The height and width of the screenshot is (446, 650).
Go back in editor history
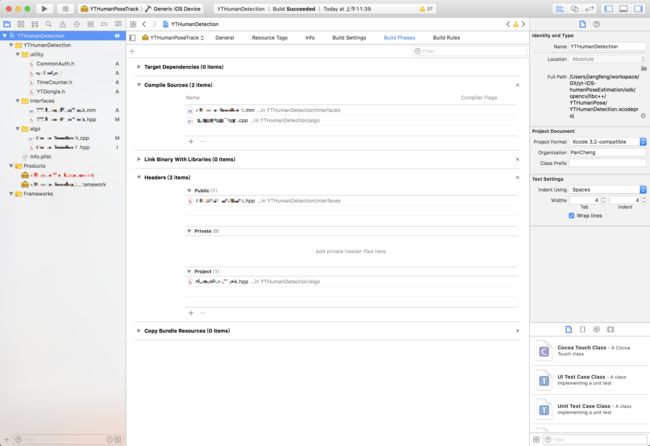tap(144, 24)
